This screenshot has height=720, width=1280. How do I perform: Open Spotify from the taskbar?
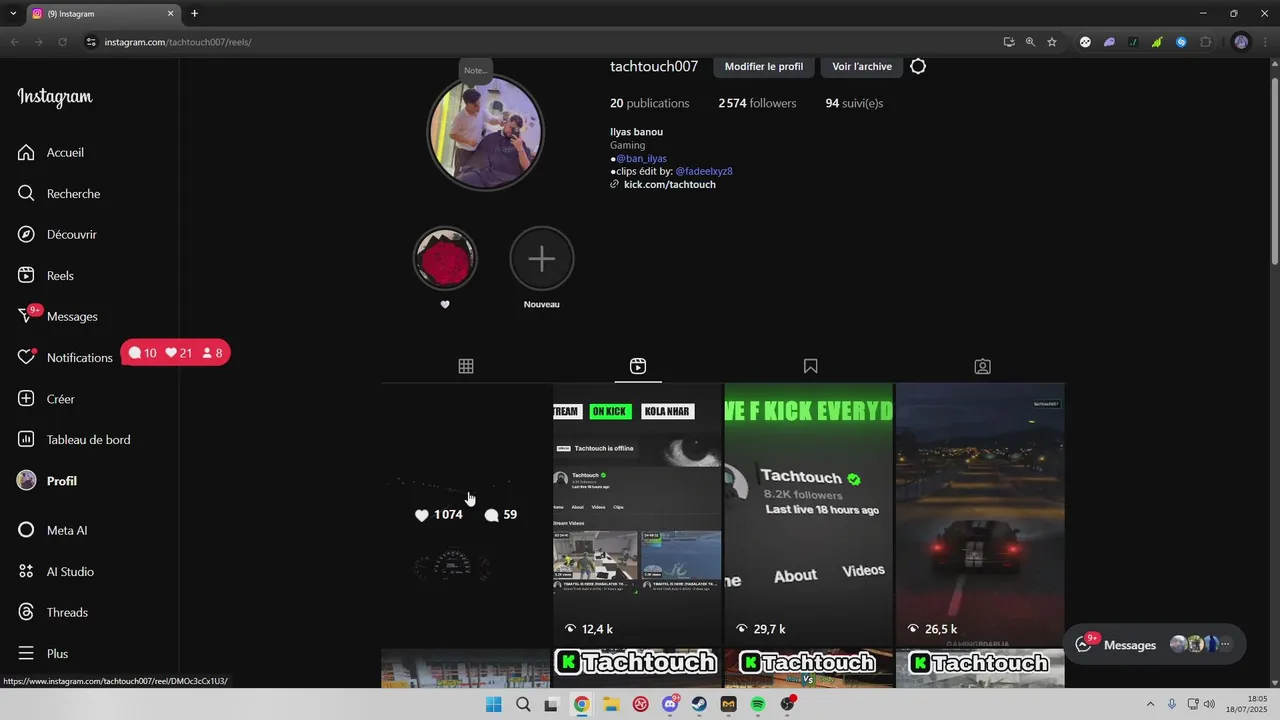point(758,704)
